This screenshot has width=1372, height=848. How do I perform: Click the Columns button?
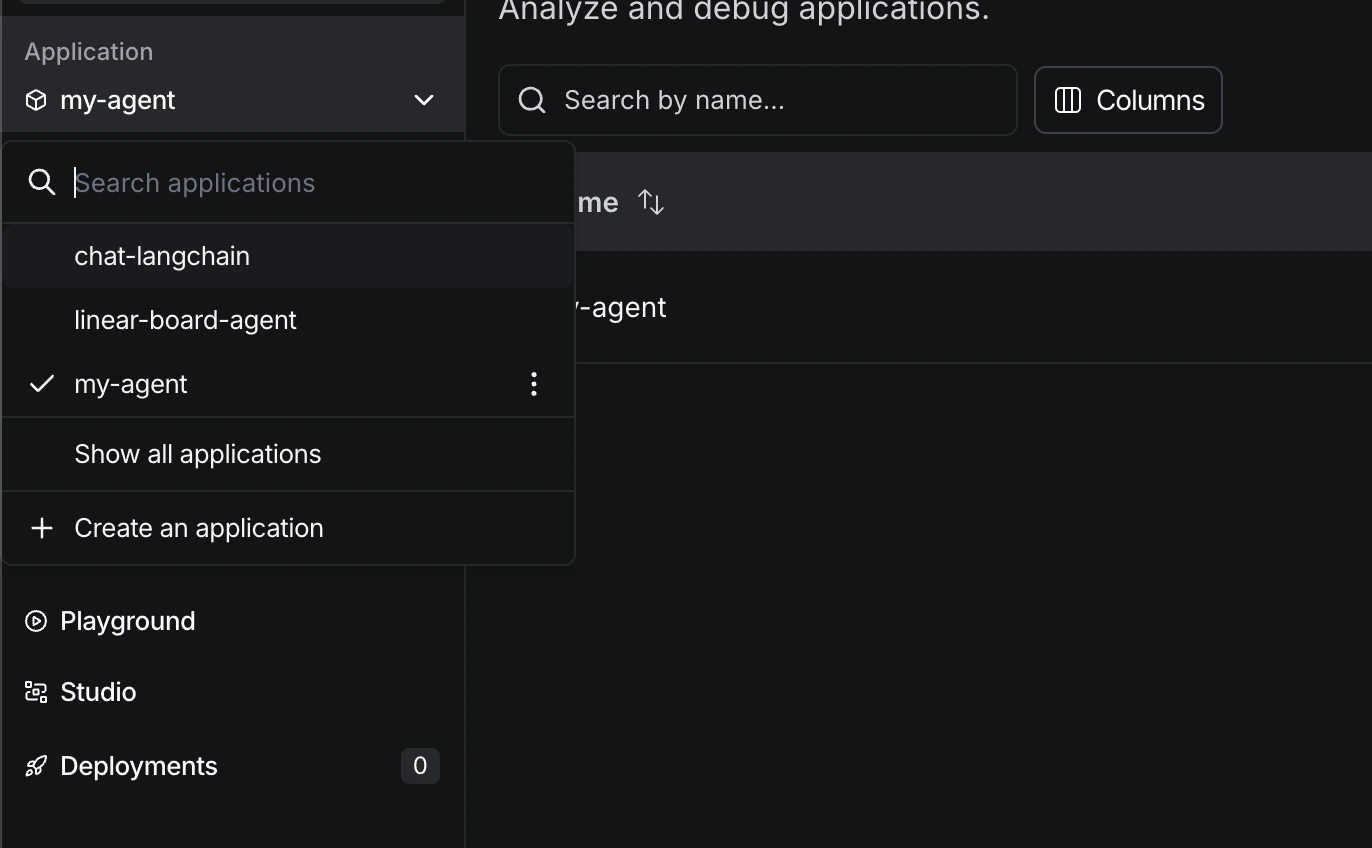1128,100
